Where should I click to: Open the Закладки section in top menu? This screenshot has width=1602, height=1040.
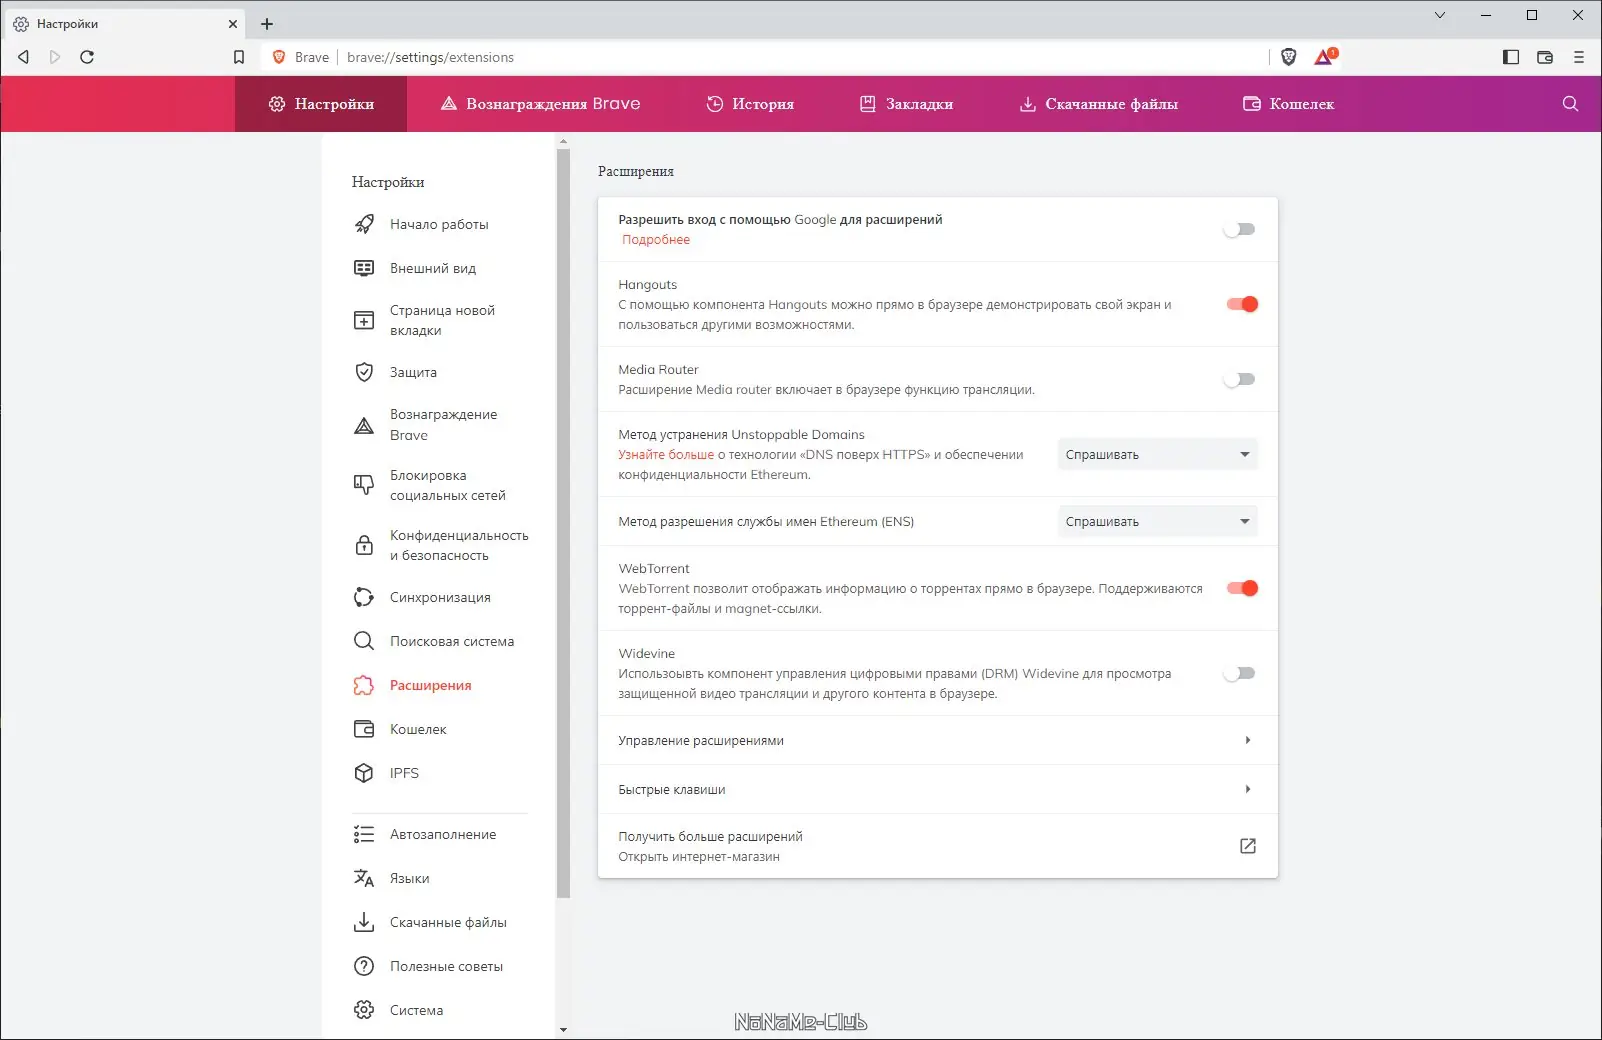click(906, 103)
